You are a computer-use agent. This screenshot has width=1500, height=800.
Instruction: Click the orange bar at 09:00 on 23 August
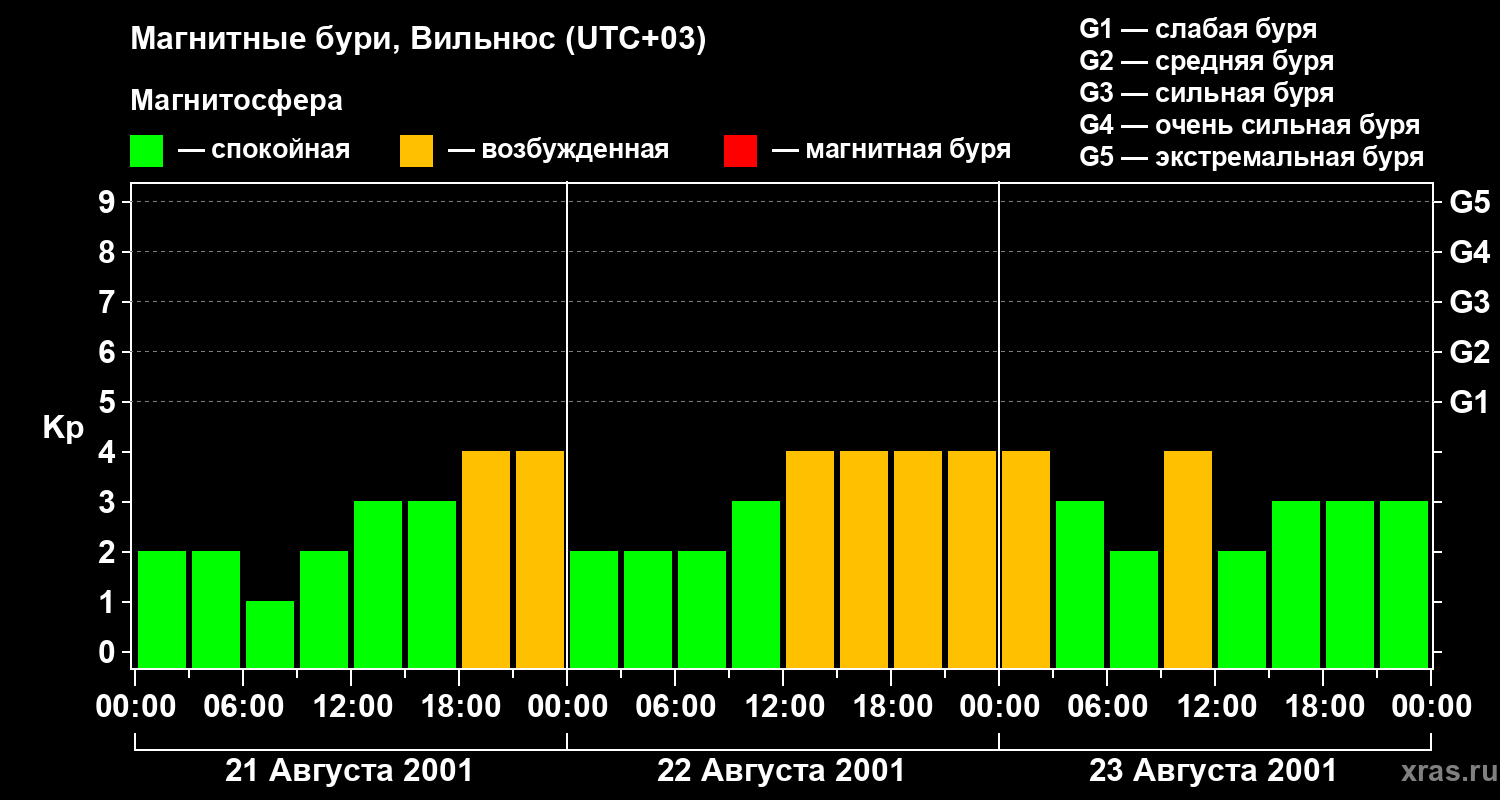pyautogui.click(x=1188, y=559)
